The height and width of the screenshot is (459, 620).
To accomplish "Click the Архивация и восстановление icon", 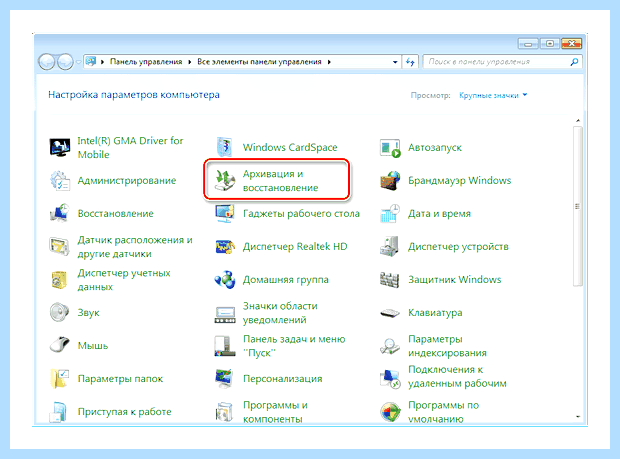I will [225, 181].
